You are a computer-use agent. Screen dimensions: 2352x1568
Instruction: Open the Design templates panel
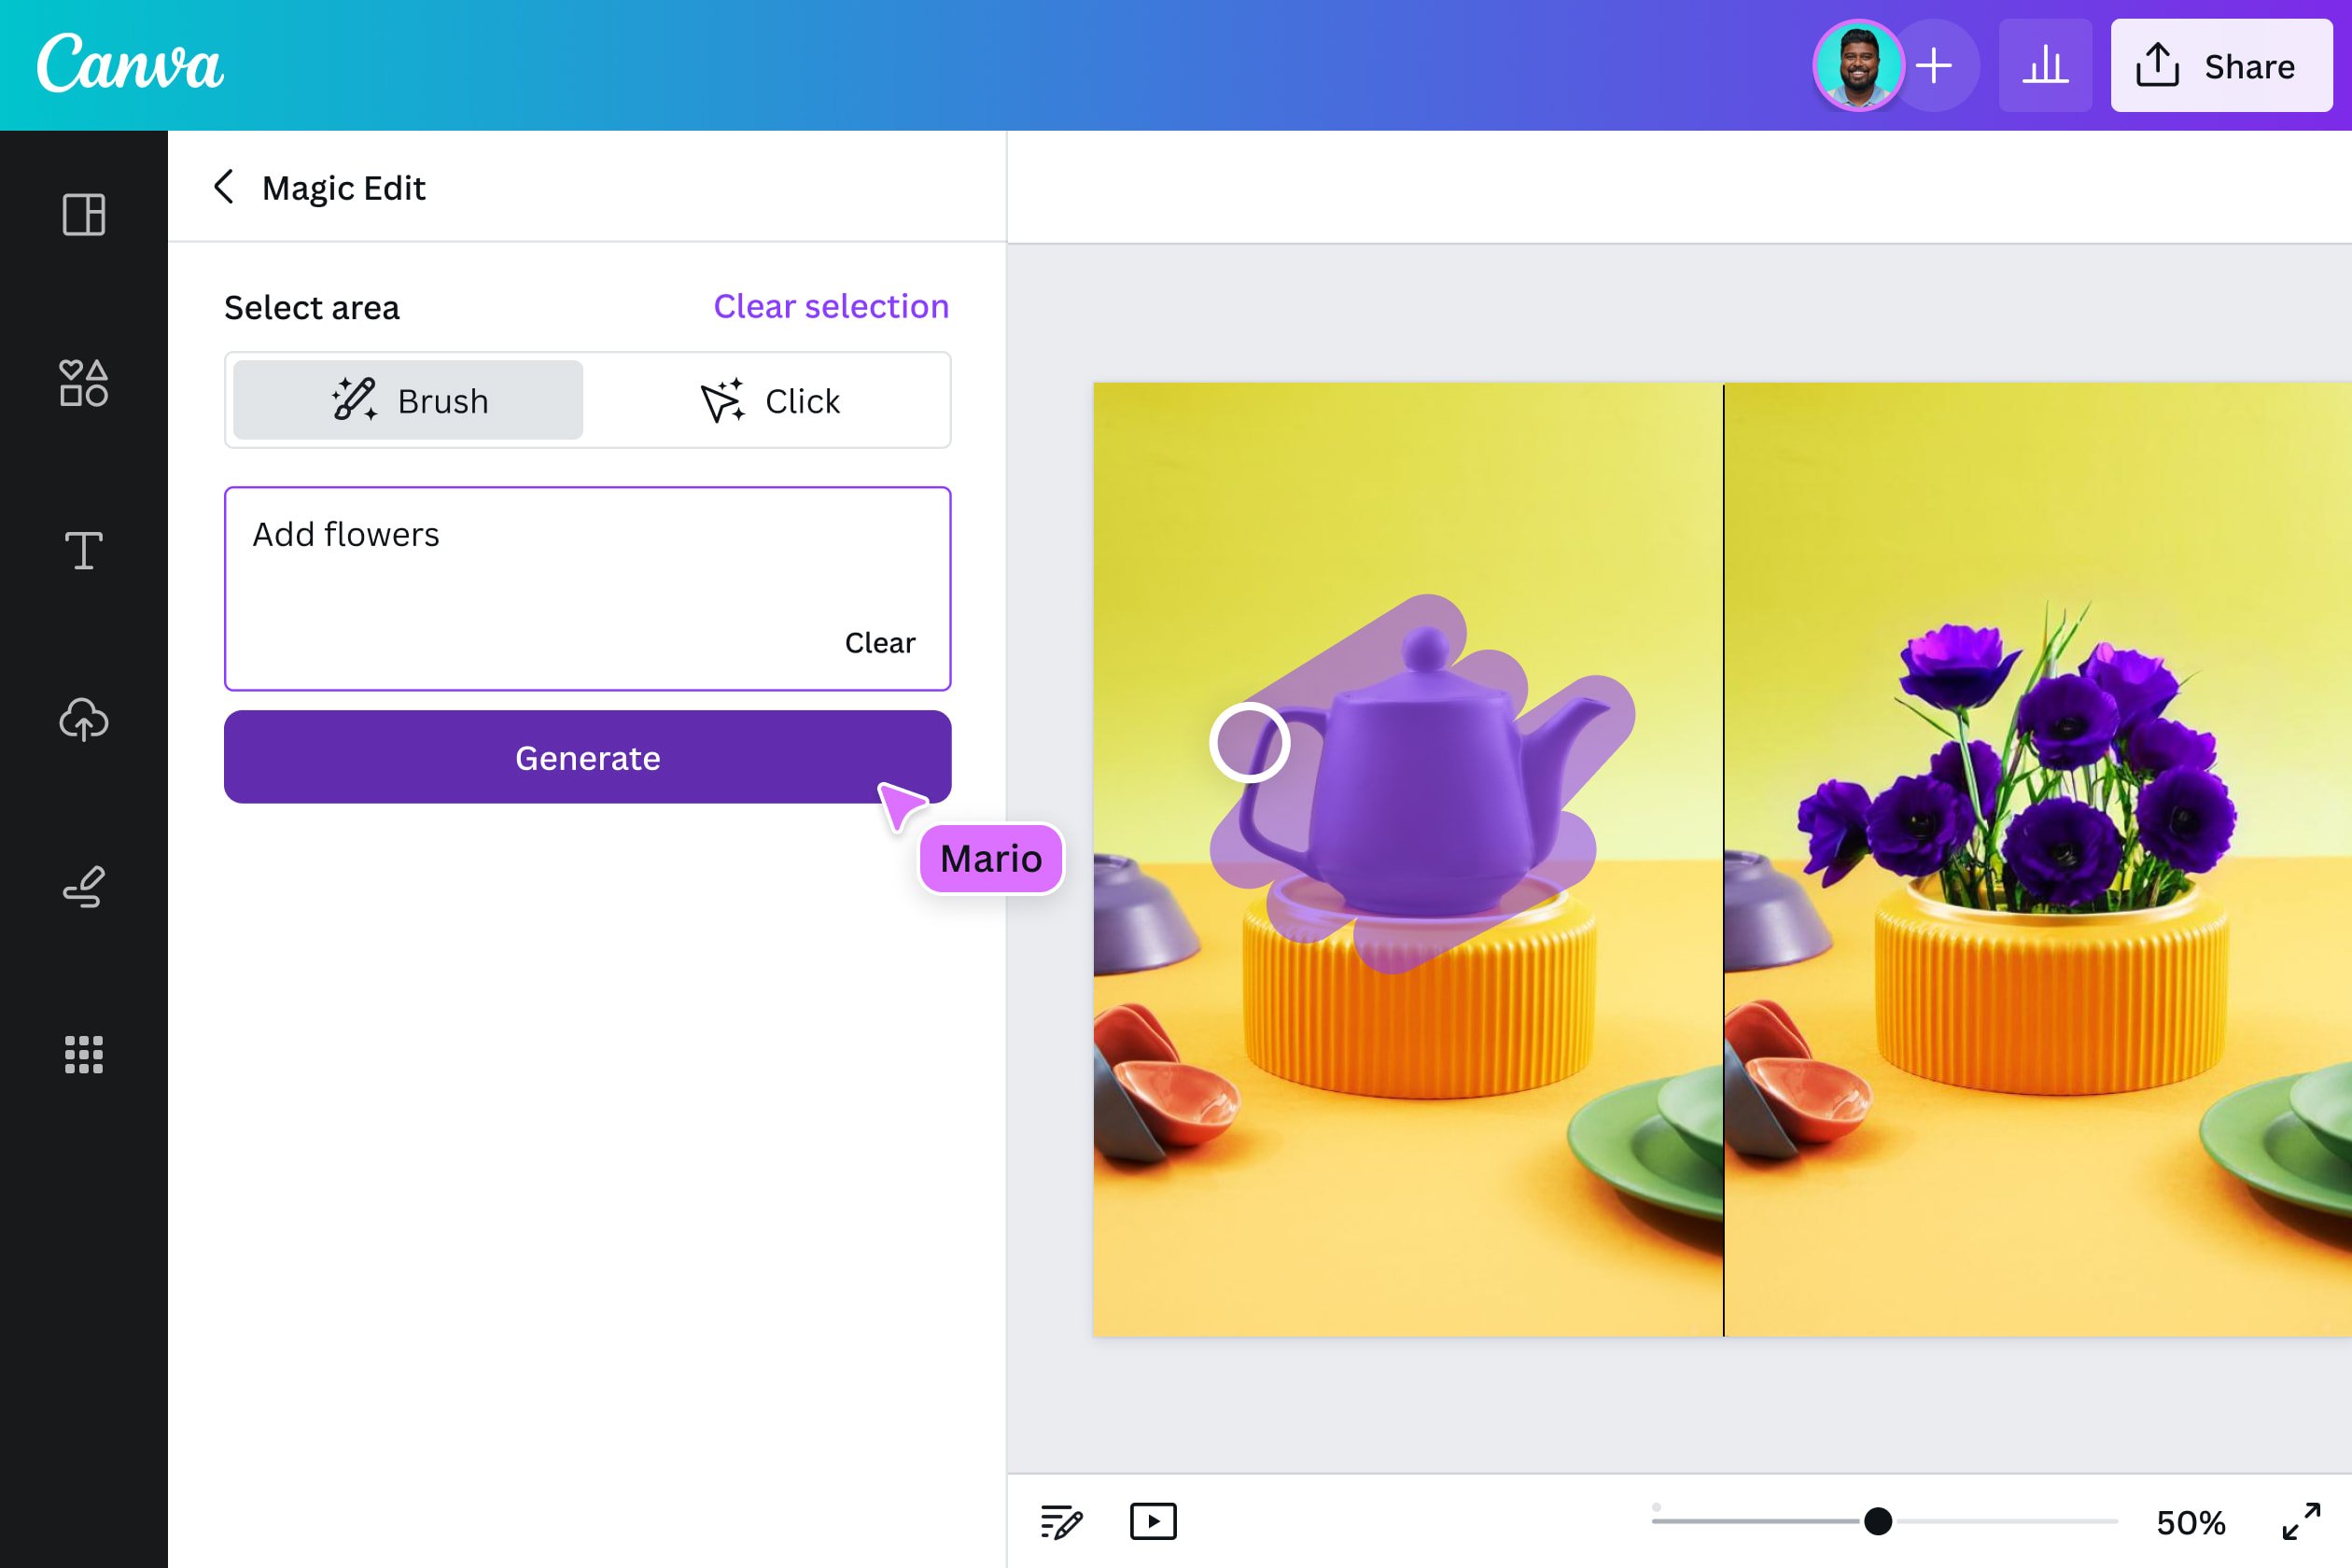tap(83, 214)
